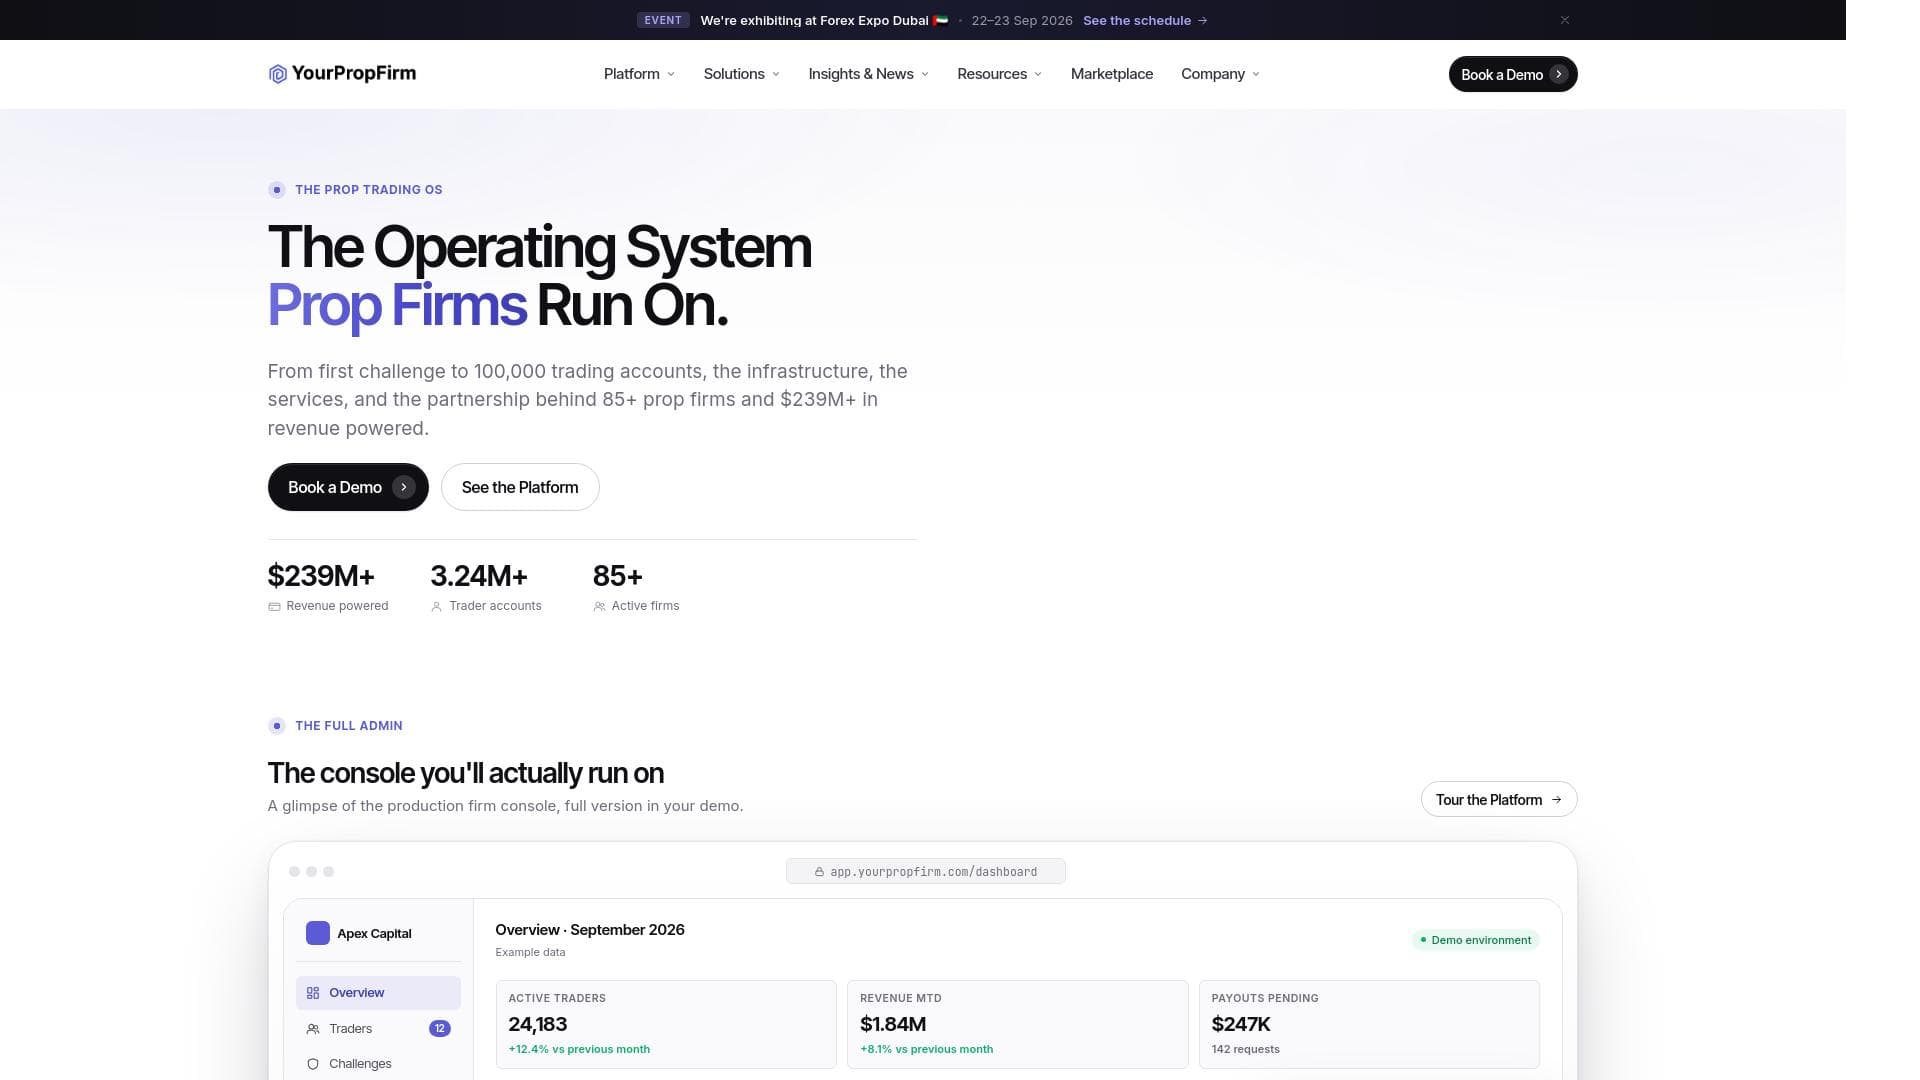
Task: Click the Active Traders 24,183 card
Action: tap(666, 1024)
